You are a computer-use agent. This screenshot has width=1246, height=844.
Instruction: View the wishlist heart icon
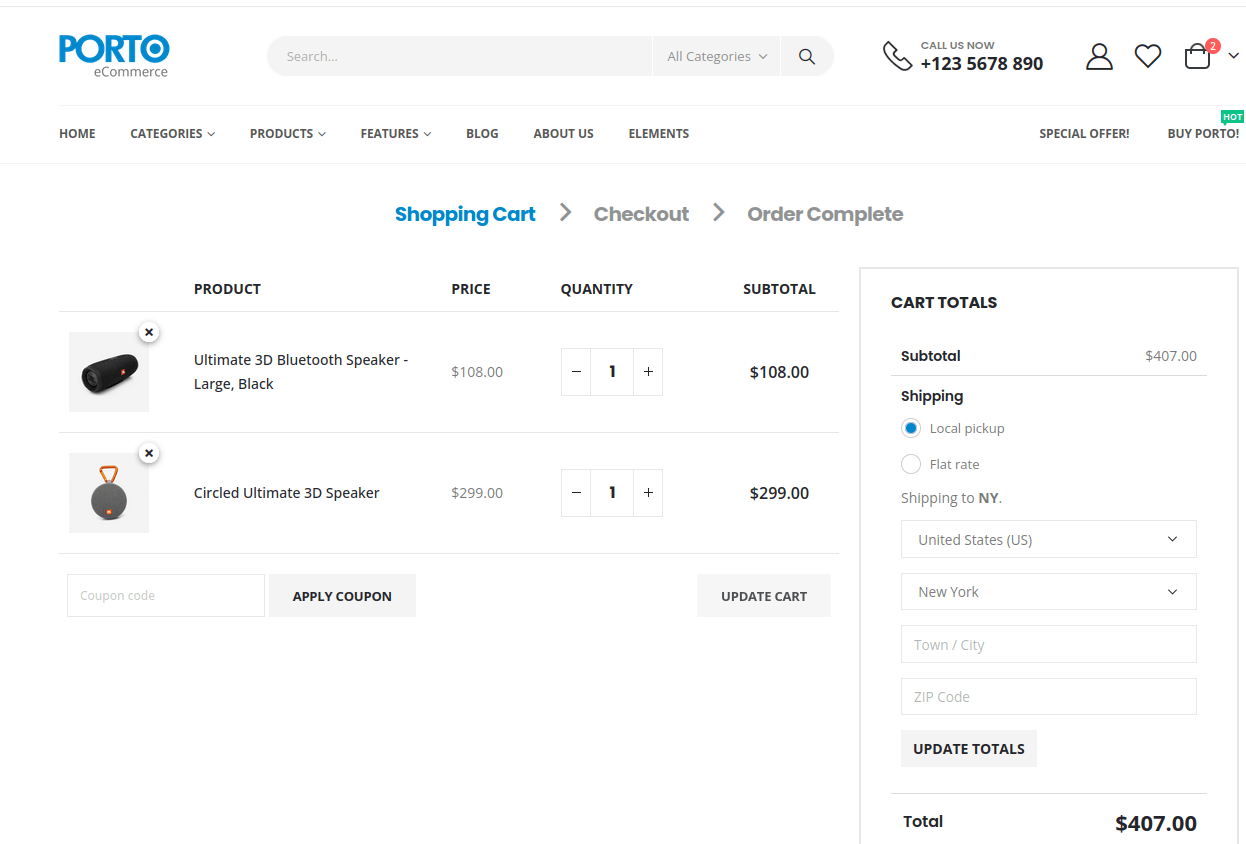pyautogui.click(x=1147, y=56)
